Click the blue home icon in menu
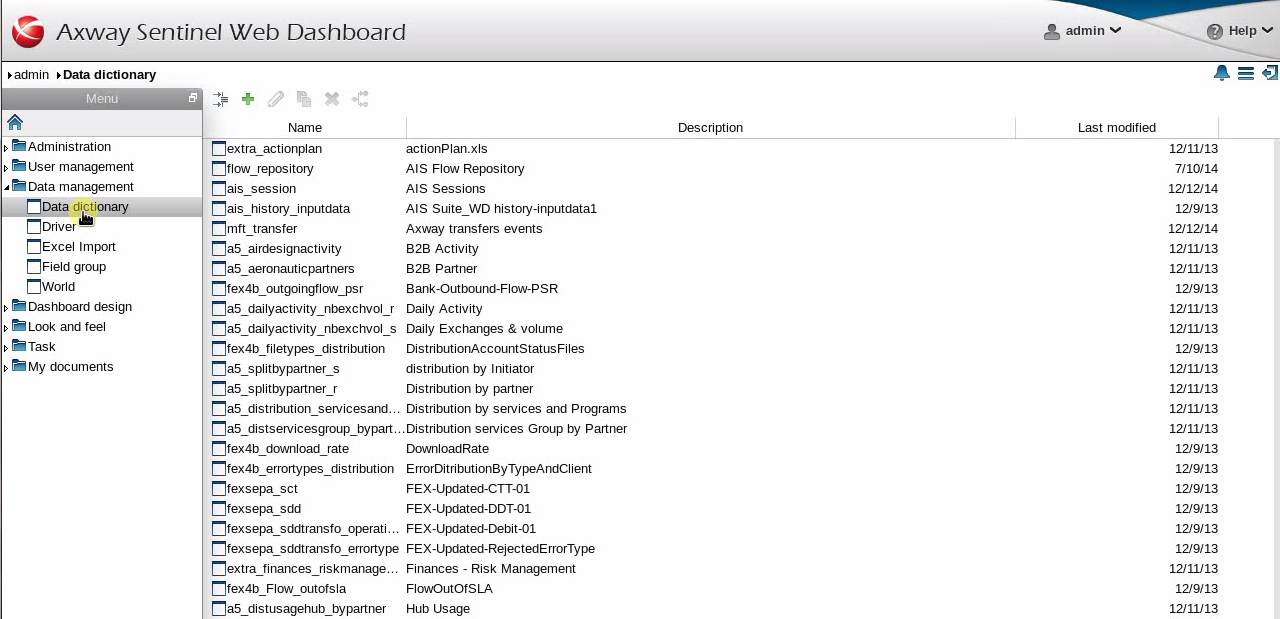This screenshot has height=619, width=1280. click(x=15, y=122)
